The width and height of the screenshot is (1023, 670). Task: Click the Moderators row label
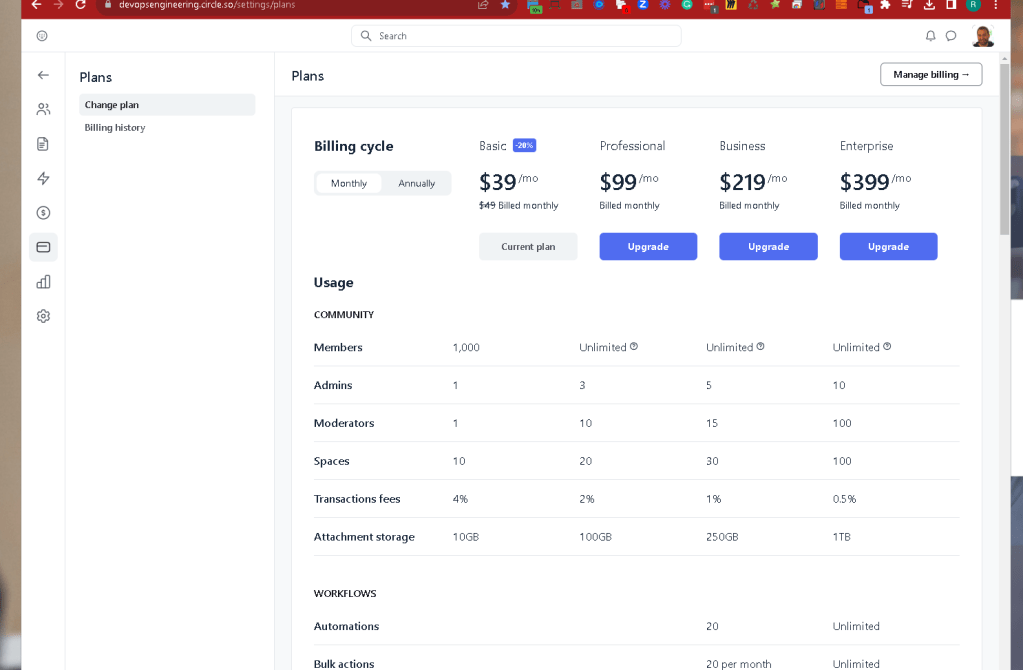click(344, 423)
